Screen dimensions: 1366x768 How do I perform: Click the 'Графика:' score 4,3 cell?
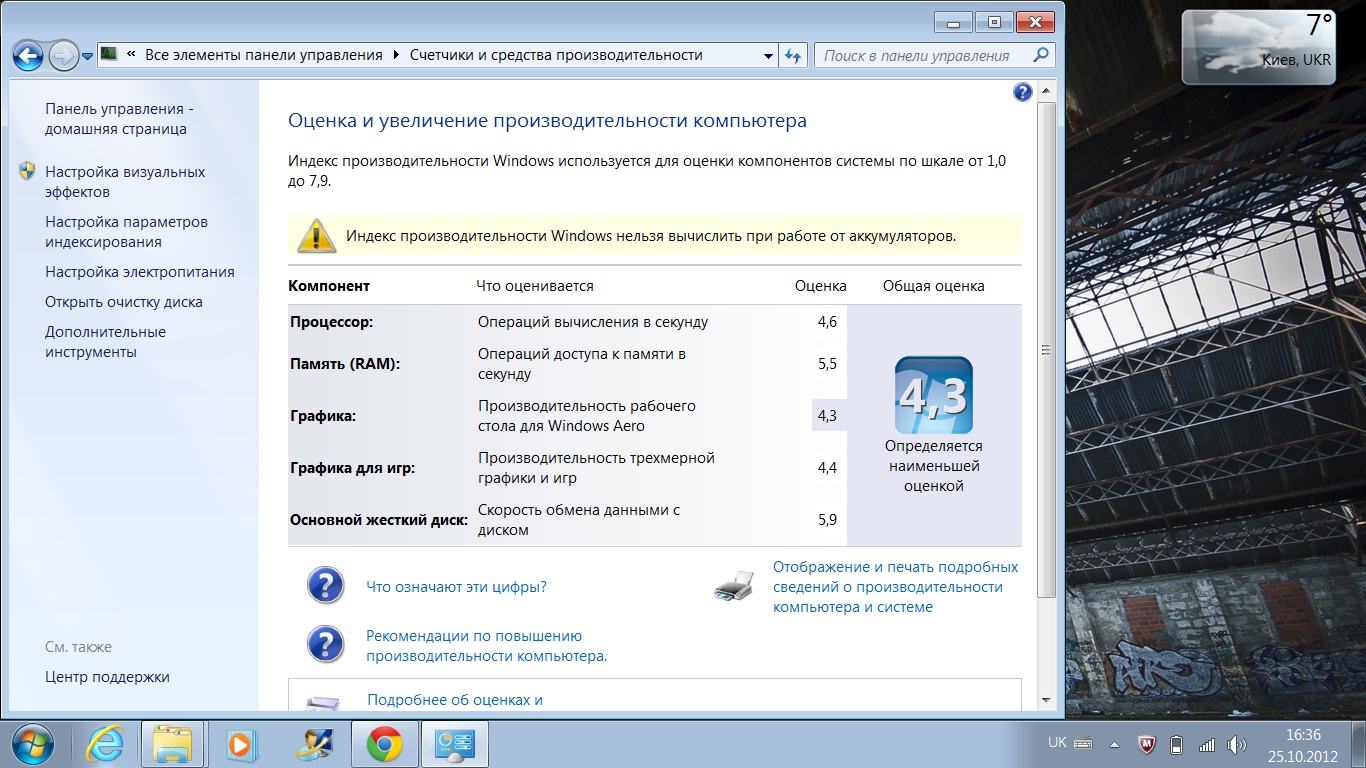(x=829, y=416)
